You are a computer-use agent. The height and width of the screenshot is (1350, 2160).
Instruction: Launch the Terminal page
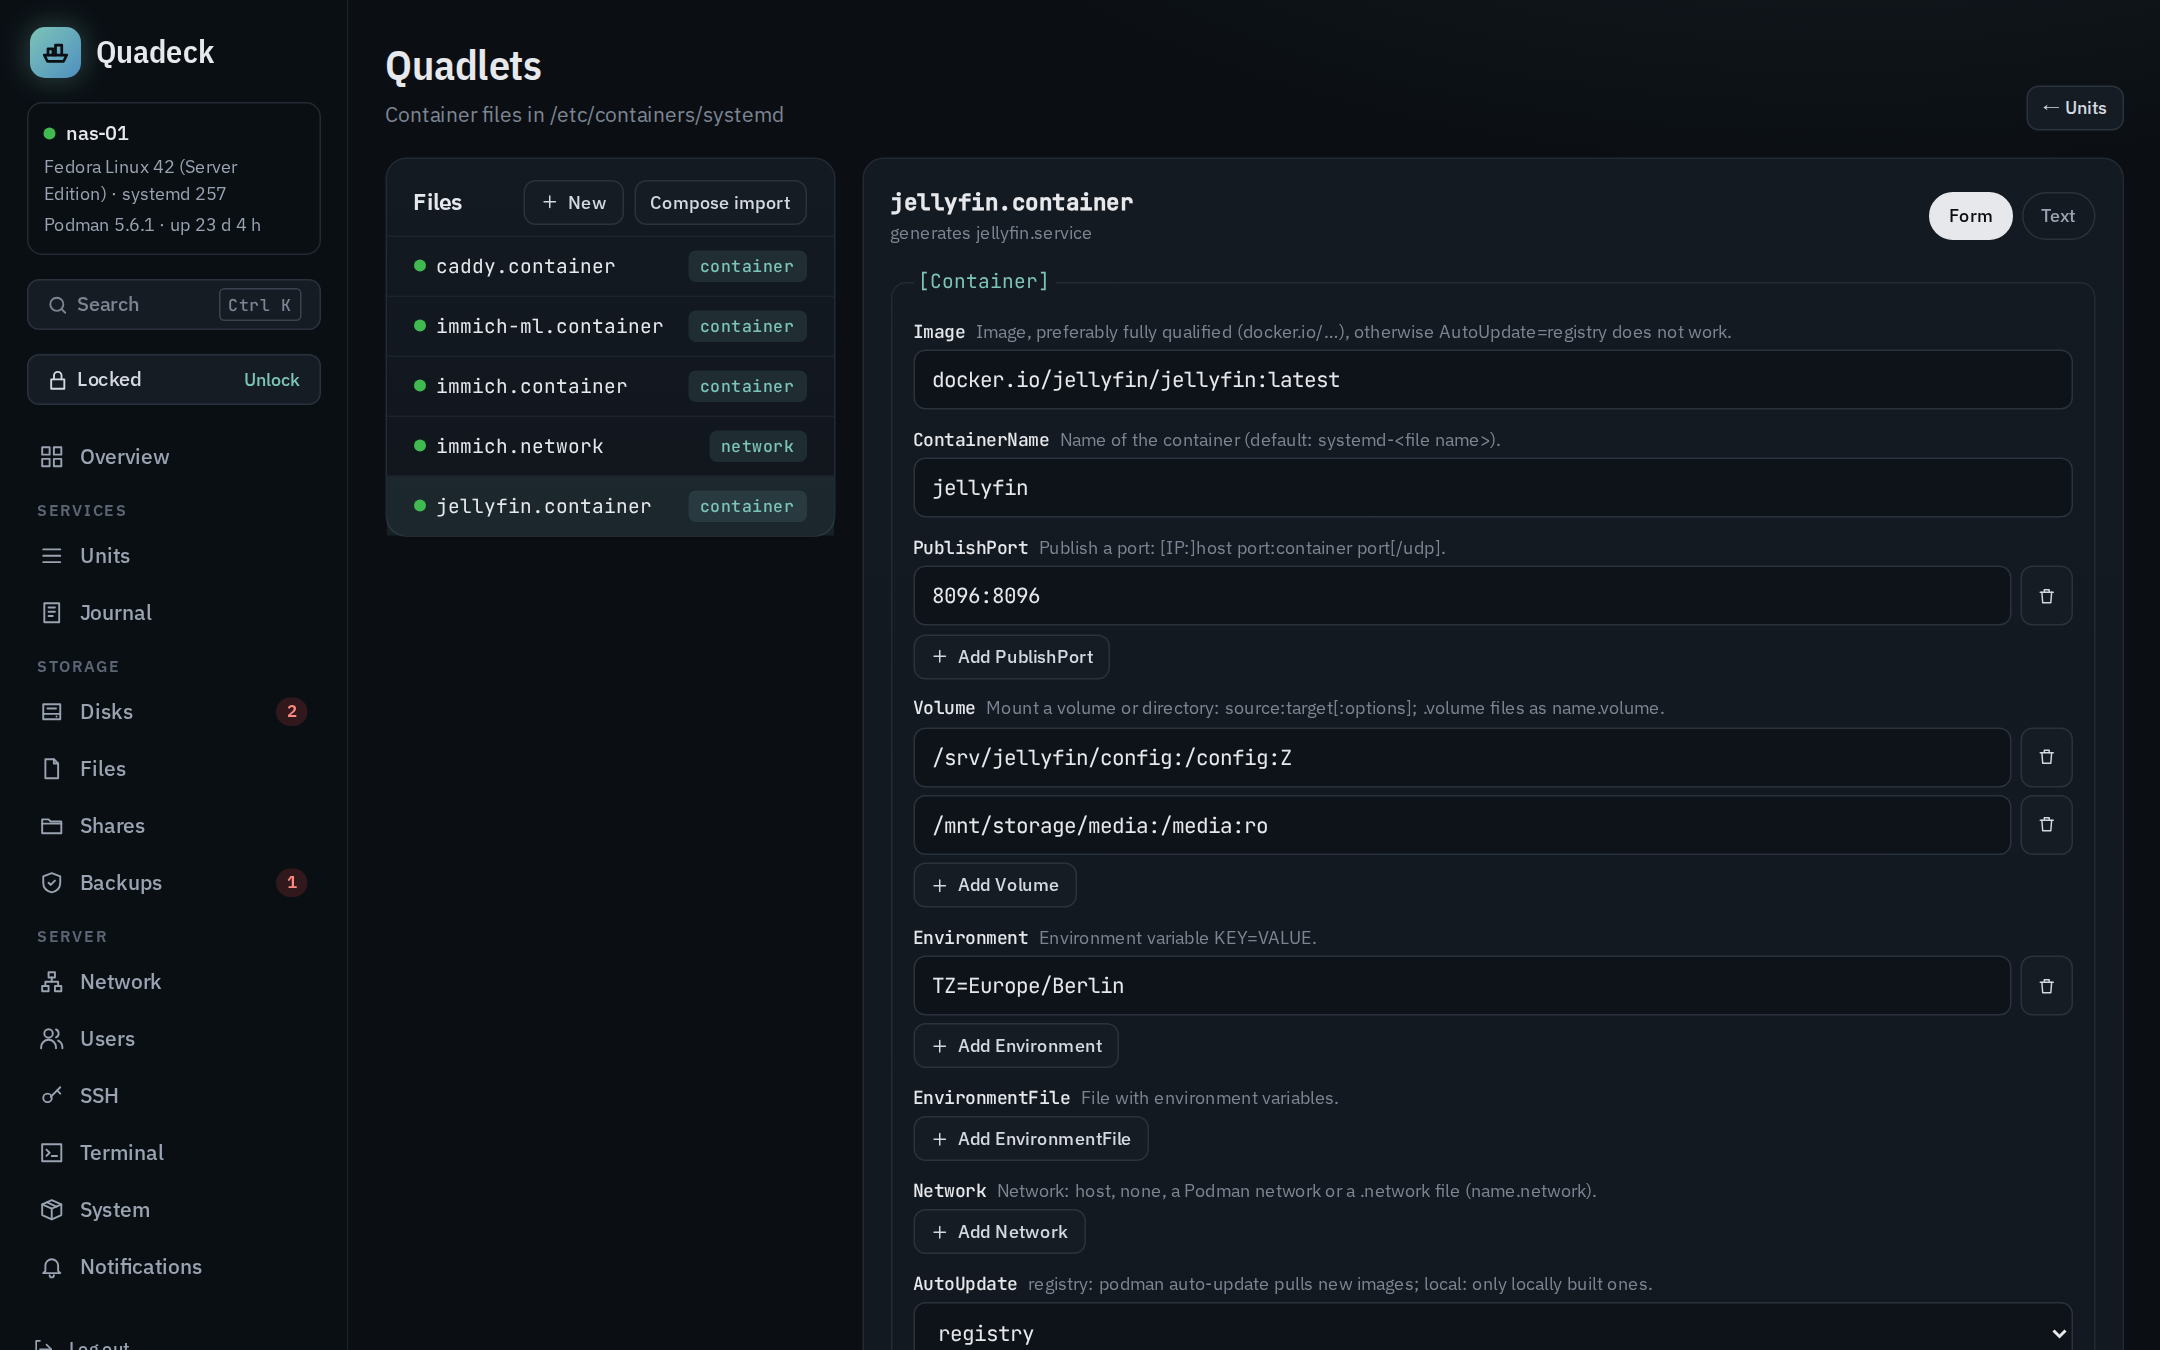[174, 1153]
